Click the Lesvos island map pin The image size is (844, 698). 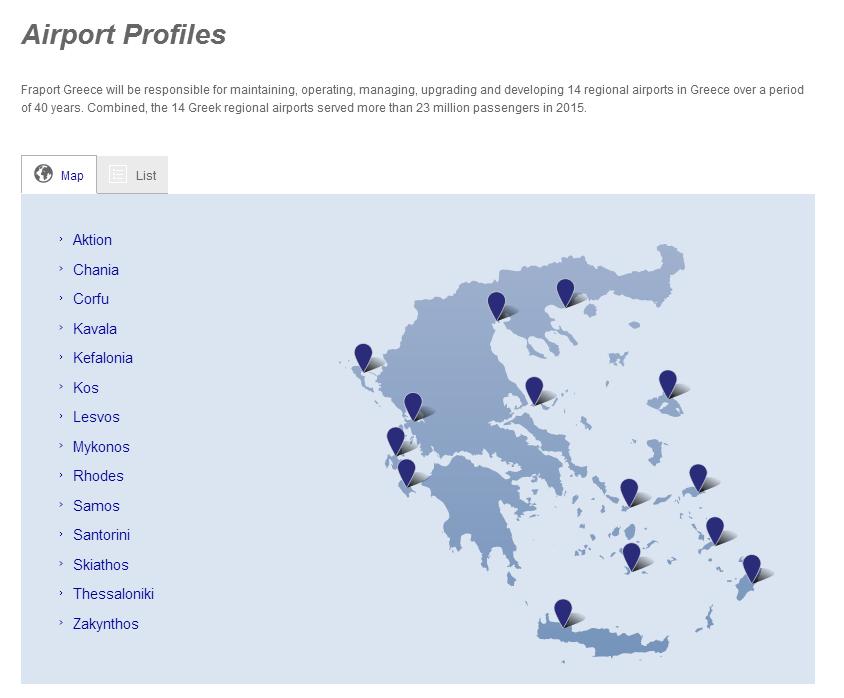coord(667,383)
